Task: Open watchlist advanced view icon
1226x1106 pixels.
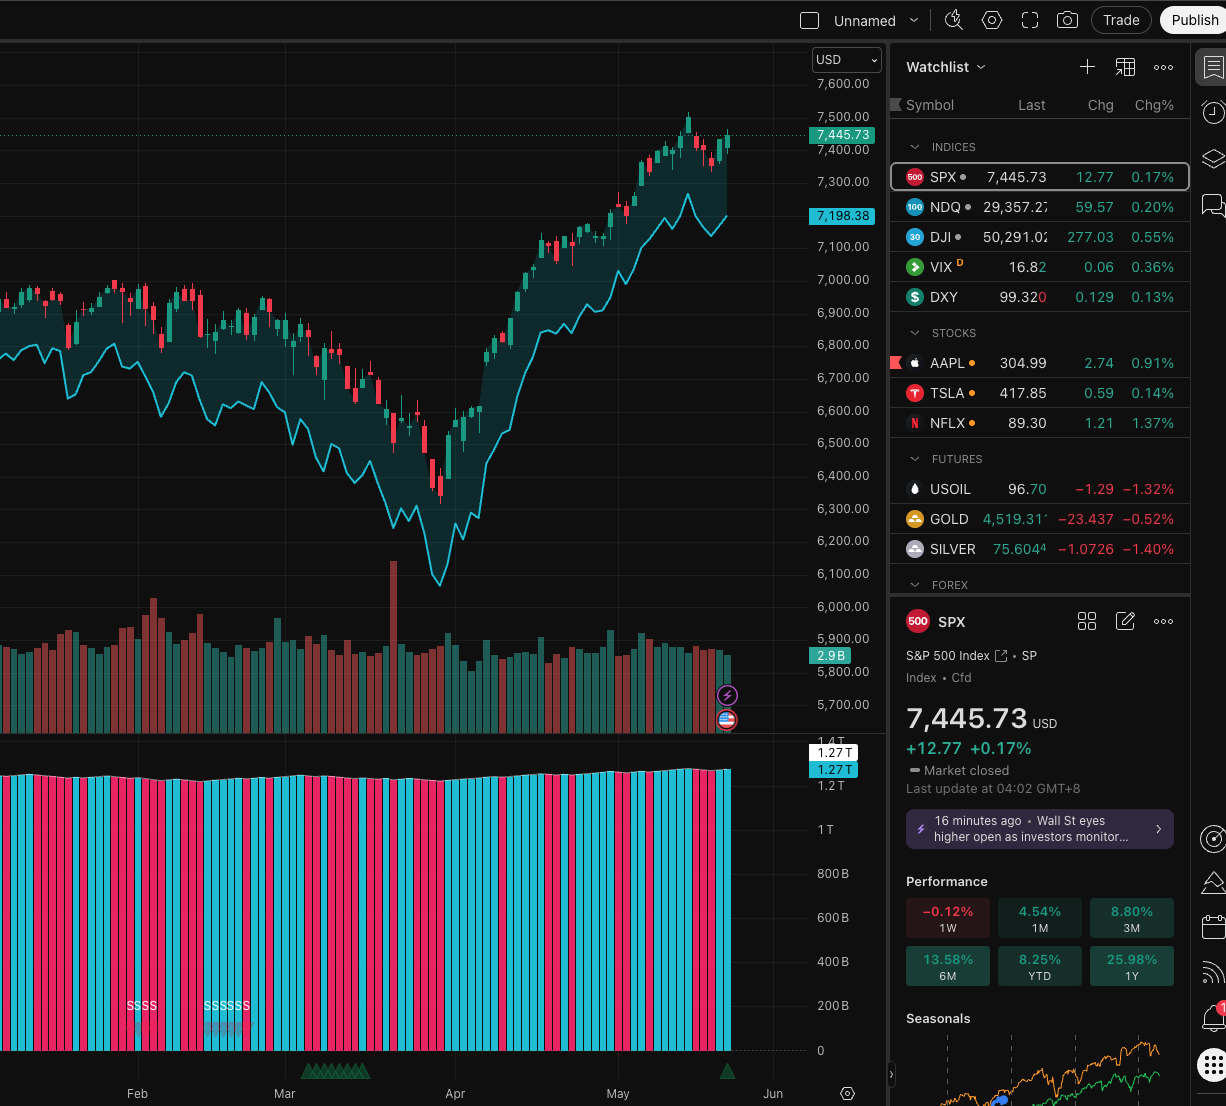Action: [1125, 67]
